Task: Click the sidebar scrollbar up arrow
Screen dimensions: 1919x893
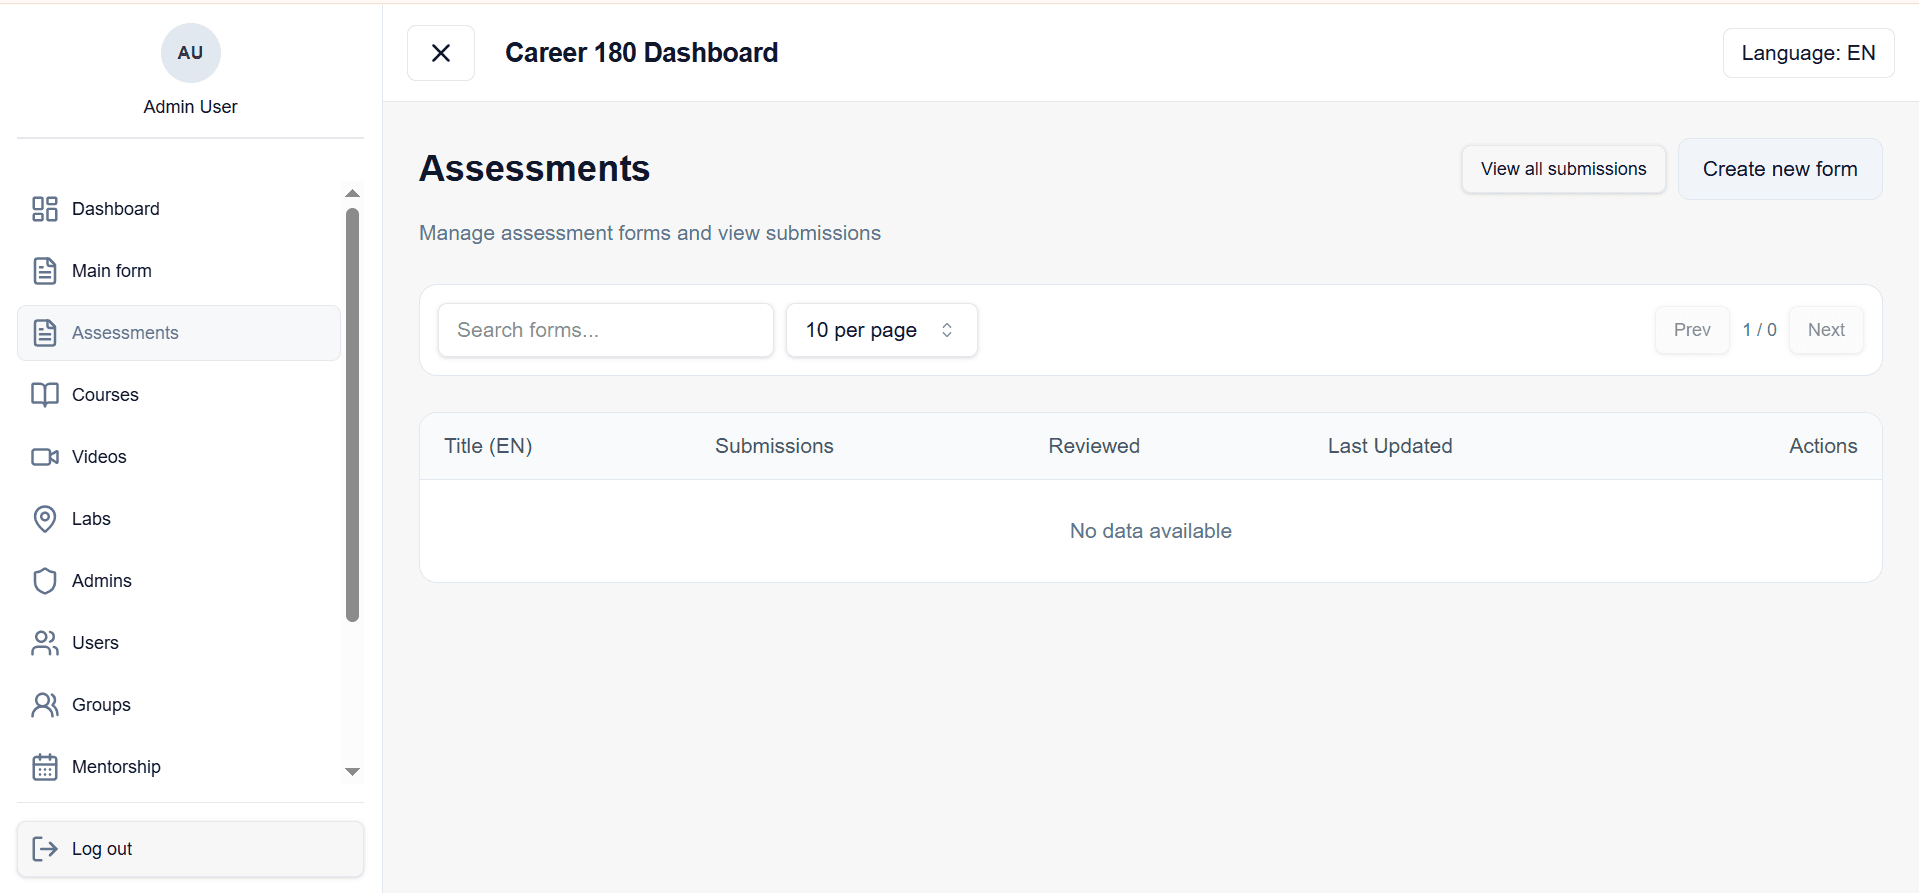Action: [x=352, y=193]
